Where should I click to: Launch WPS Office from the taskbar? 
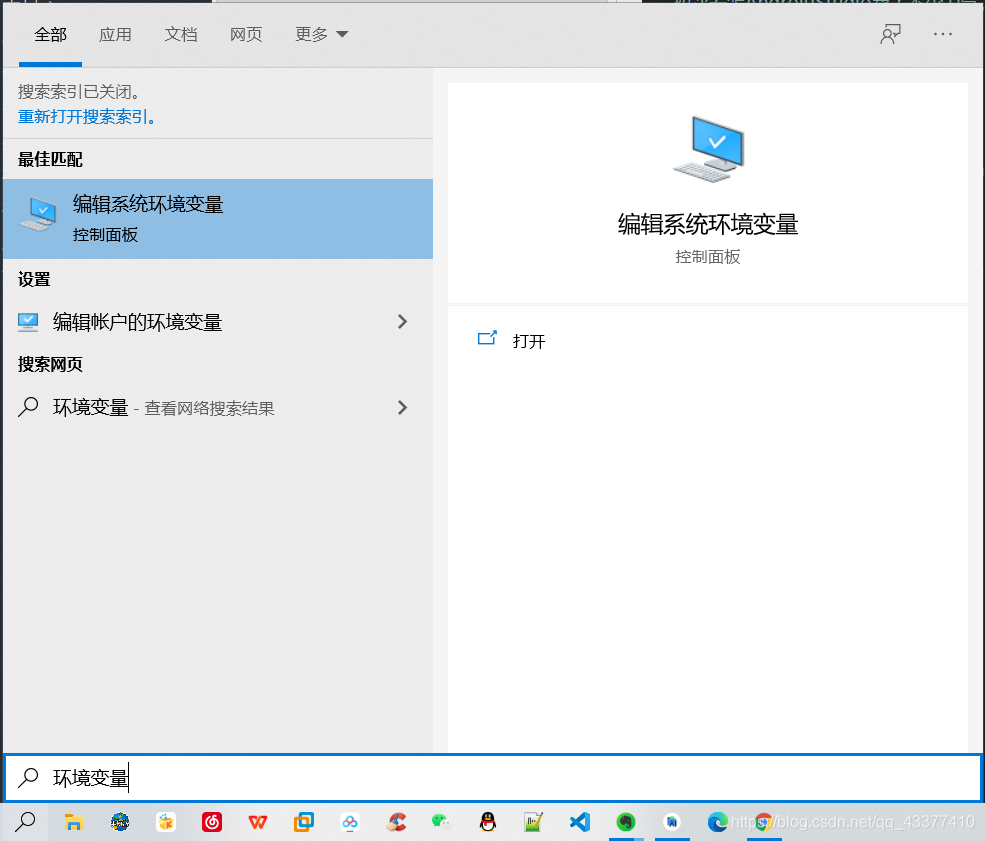point(258,822)
